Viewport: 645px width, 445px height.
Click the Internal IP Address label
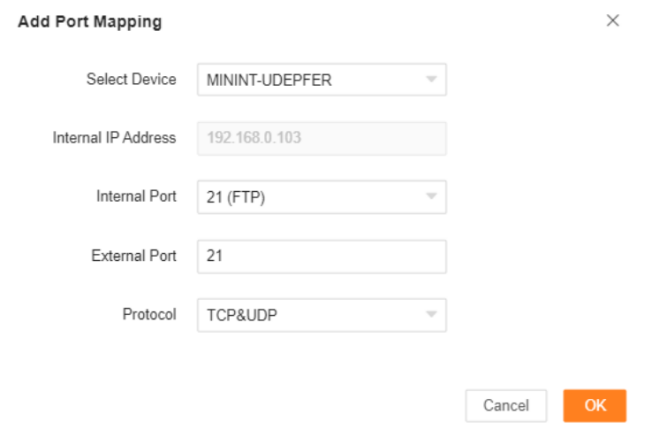click(114, 138)
